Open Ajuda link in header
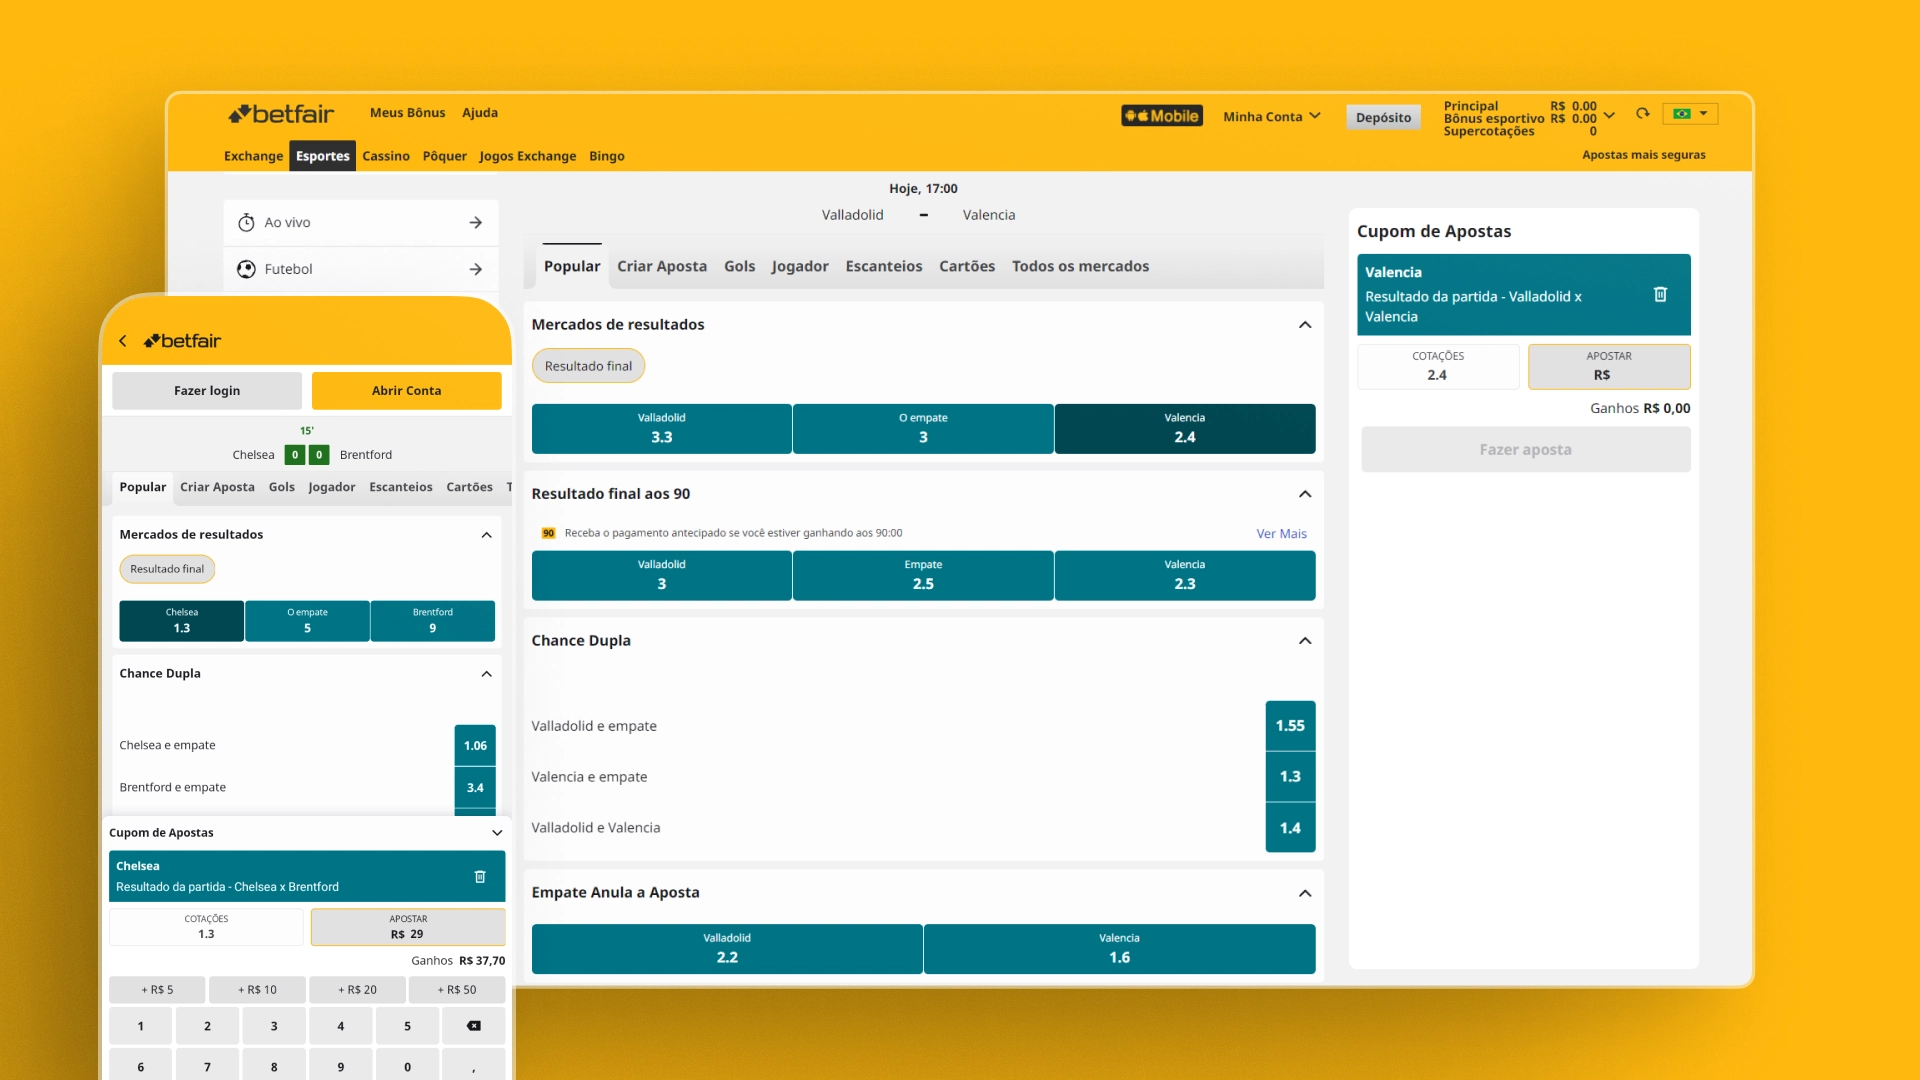 [480, 113]
